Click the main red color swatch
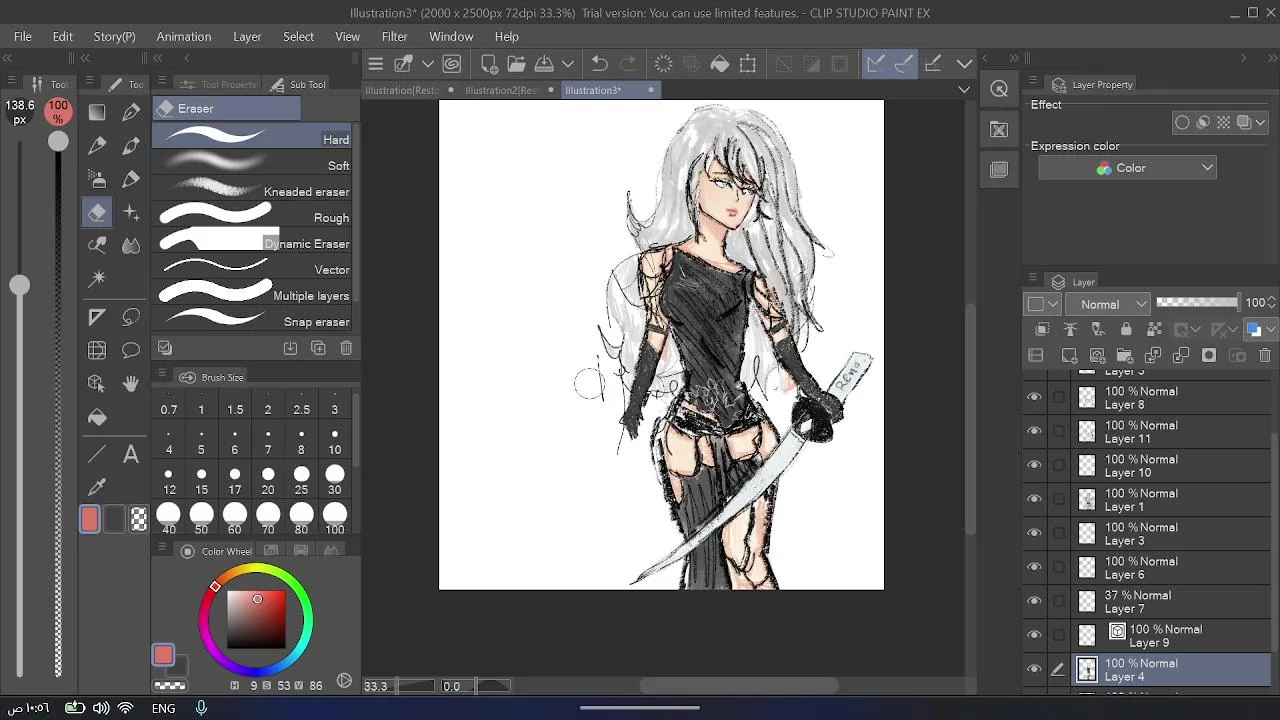Image resolution: width=1280 pixels, height=720 pixels. coord(90,519)
